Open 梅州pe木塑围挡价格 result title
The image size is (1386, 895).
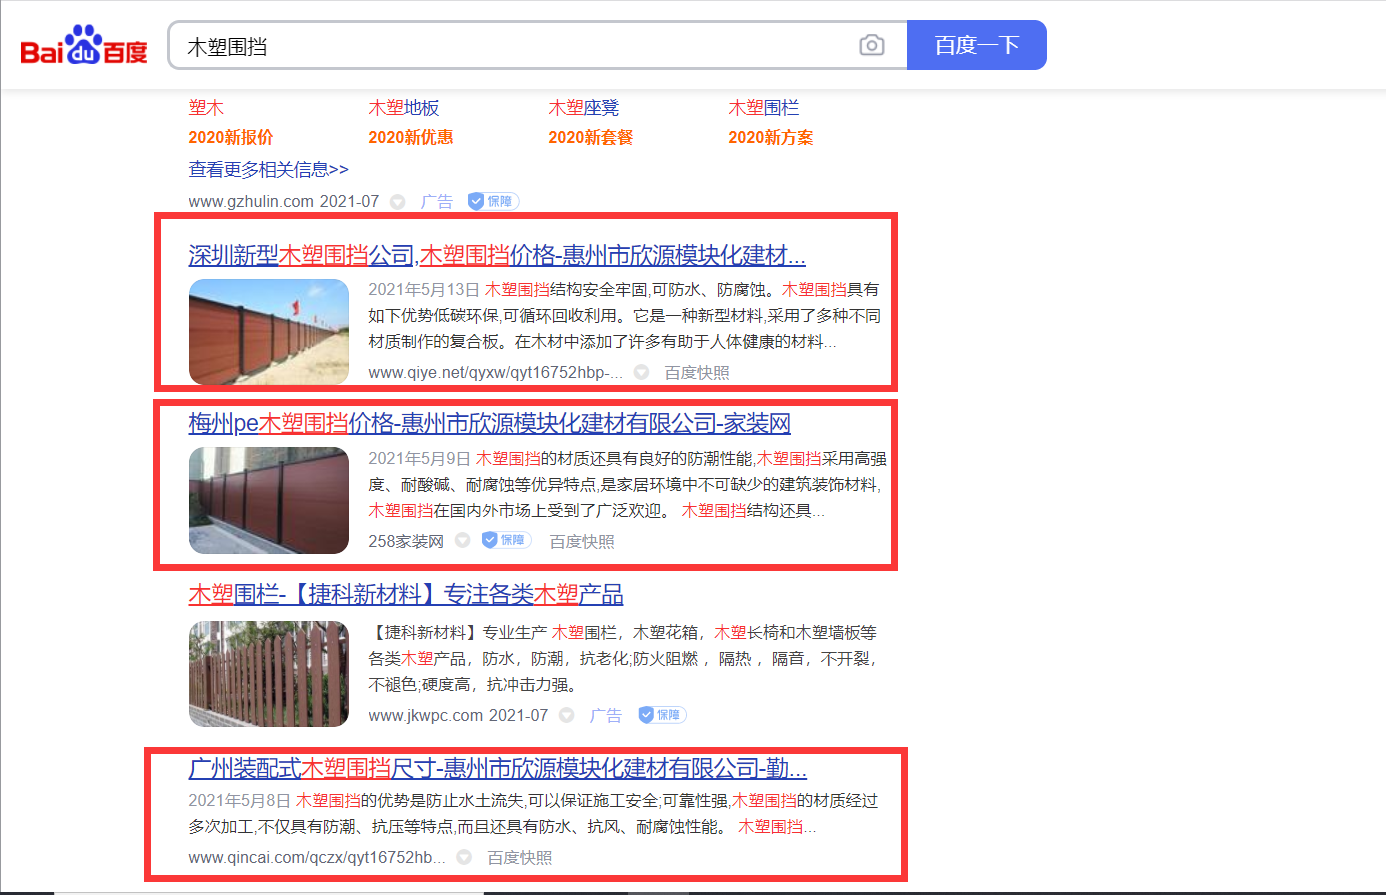(489, 424)
